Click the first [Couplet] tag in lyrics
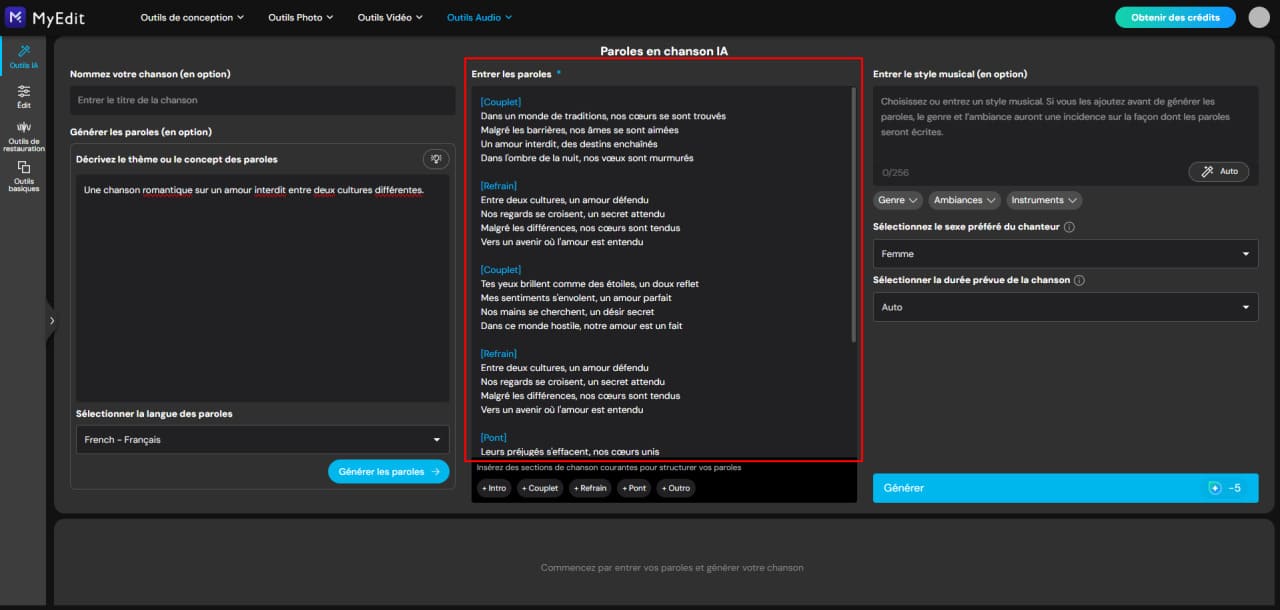The height and width of the screenshot is (610, 1280). point(501,102)
